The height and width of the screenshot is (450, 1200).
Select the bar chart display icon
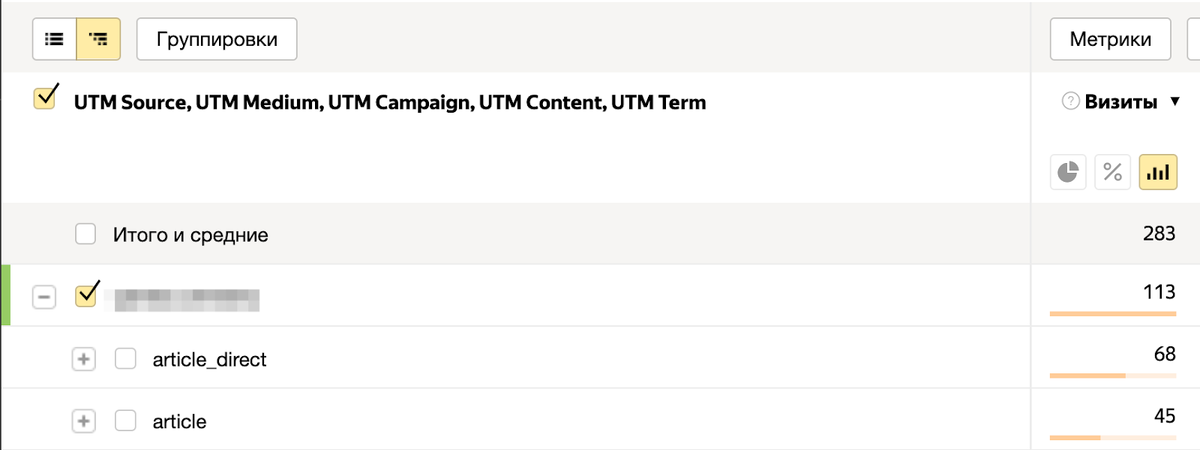[x=1158, y=172]
